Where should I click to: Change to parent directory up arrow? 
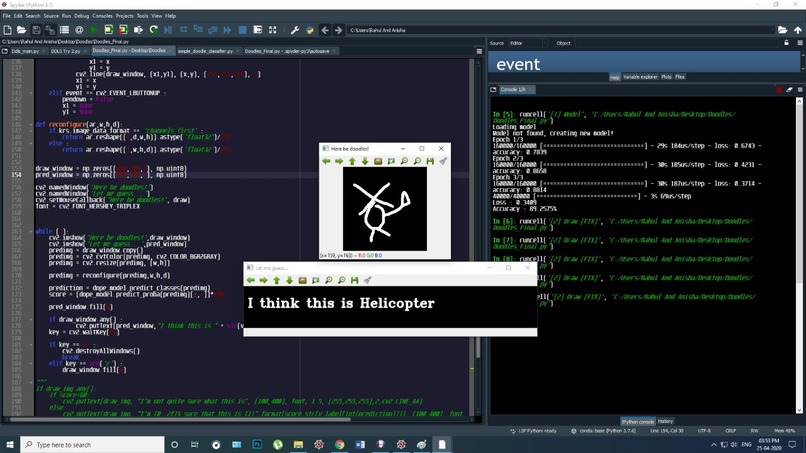[x=797, y=30]
